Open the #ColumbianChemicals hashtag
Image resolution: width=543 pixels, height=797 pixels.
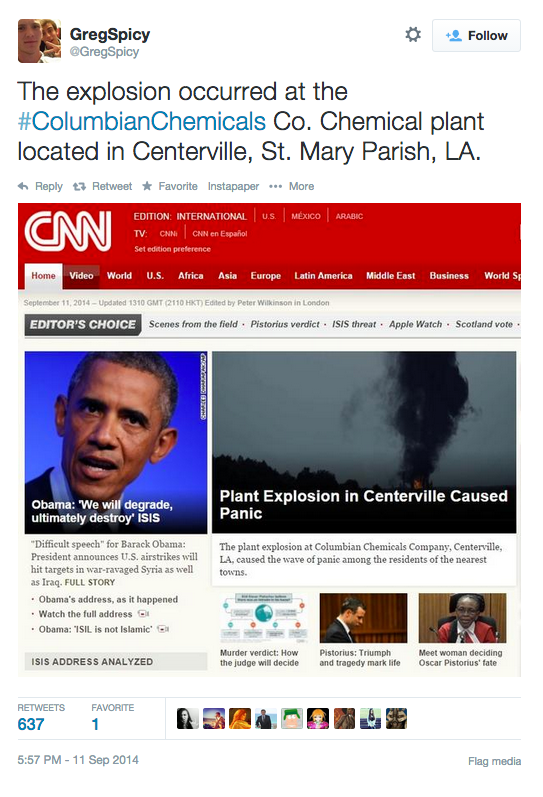click(142, 121)
